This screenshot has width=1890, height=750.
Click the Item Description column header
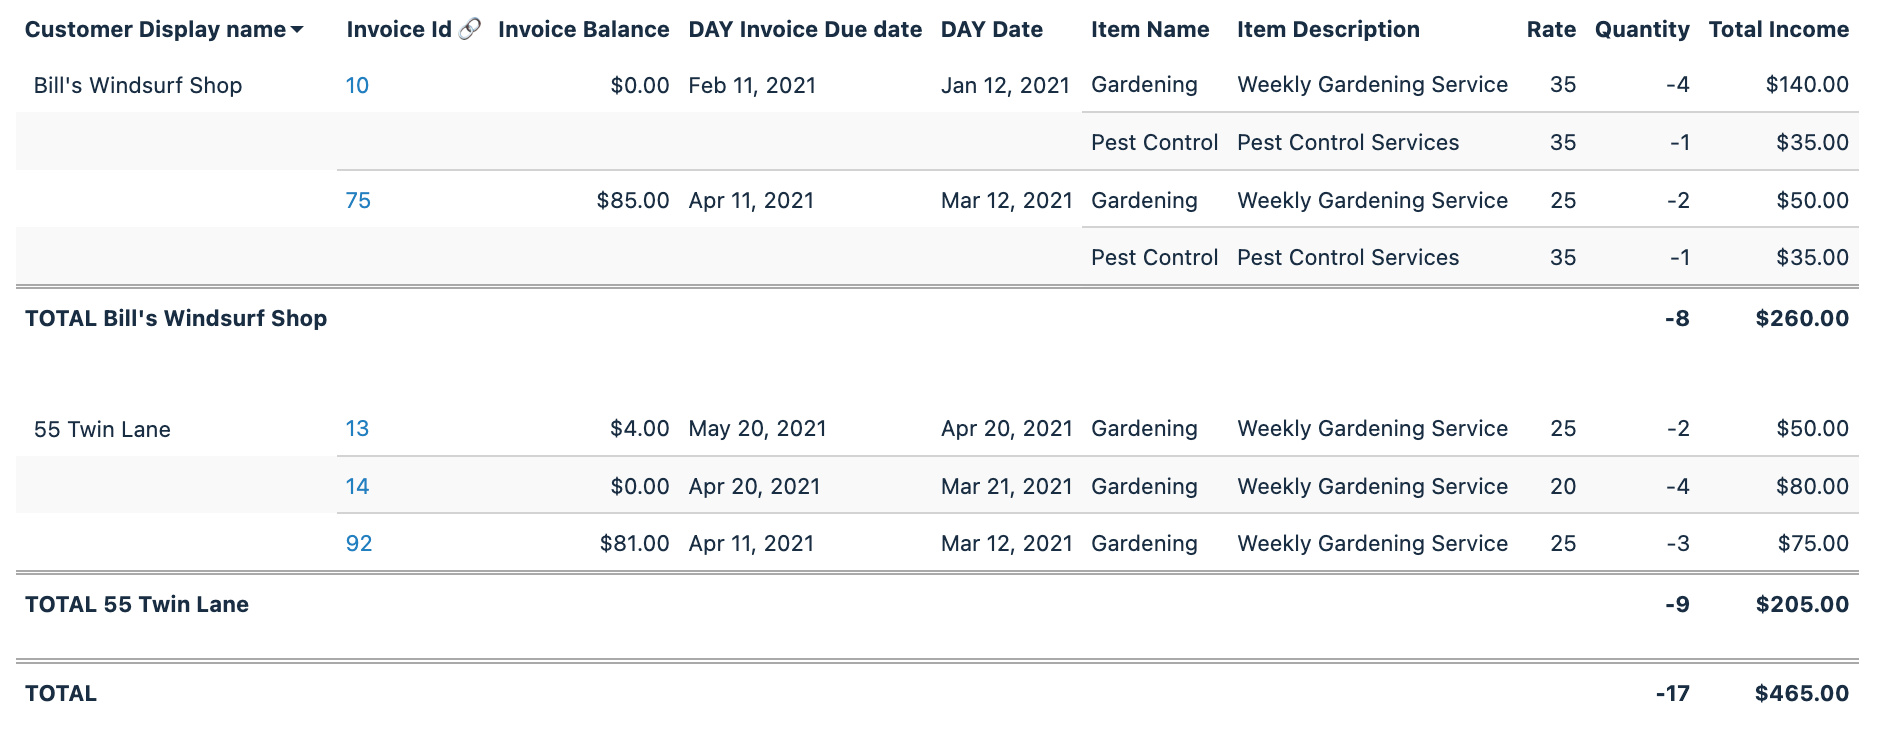click(x=1328, y=30)
